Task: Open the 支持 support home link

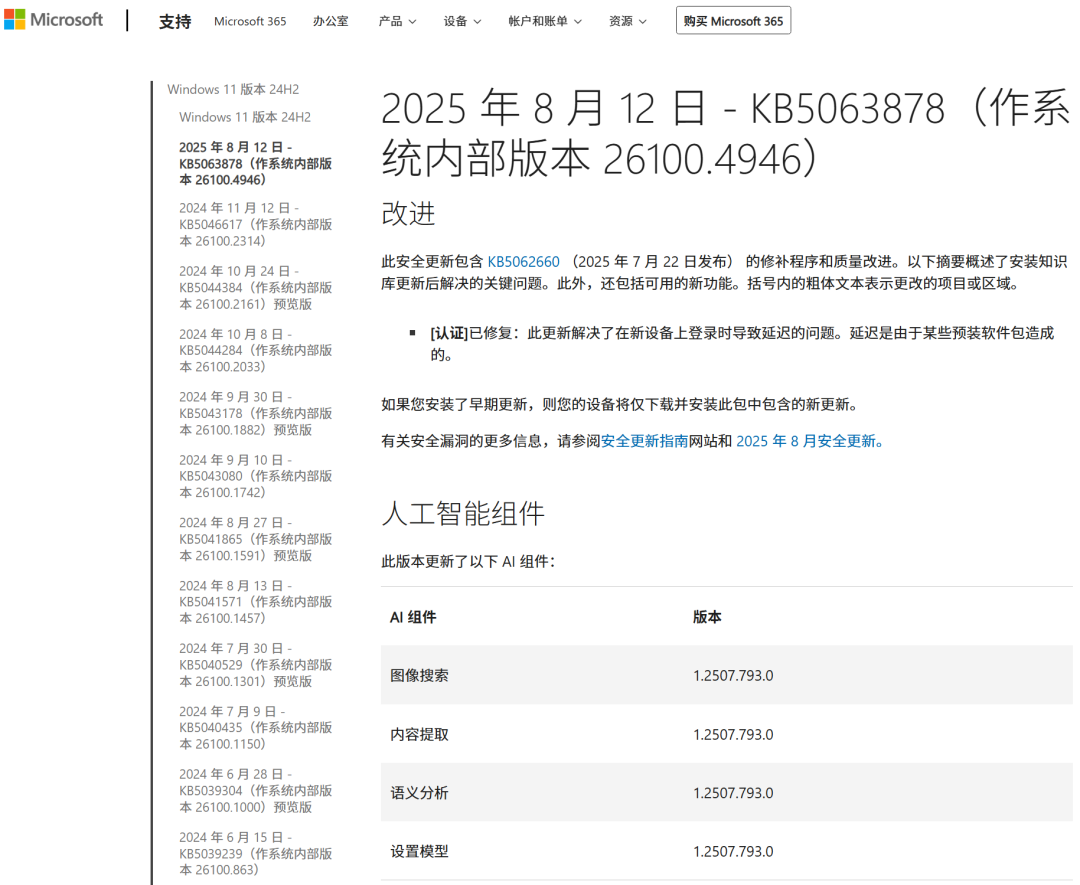Action: [x=175, y=21]
